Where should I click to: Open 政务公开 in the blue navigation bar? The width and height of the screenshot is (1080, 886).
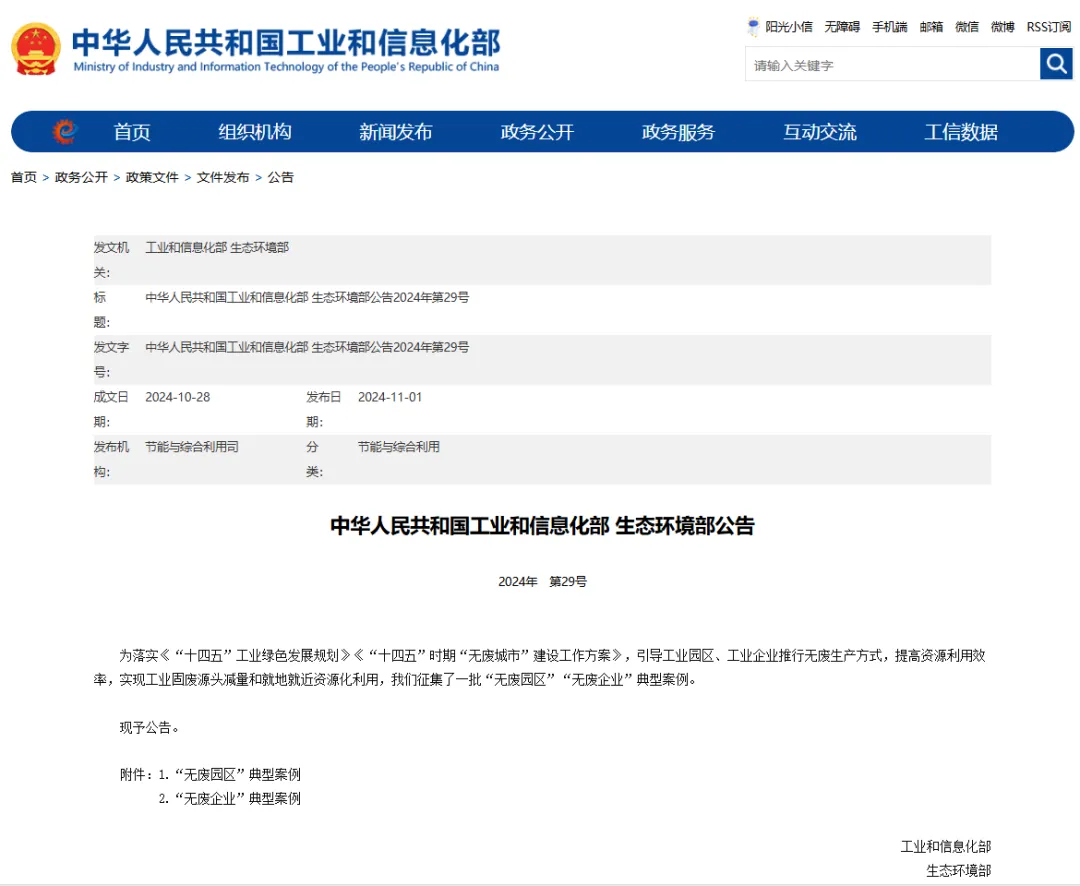pyautogui.click(x=537, y=132)
